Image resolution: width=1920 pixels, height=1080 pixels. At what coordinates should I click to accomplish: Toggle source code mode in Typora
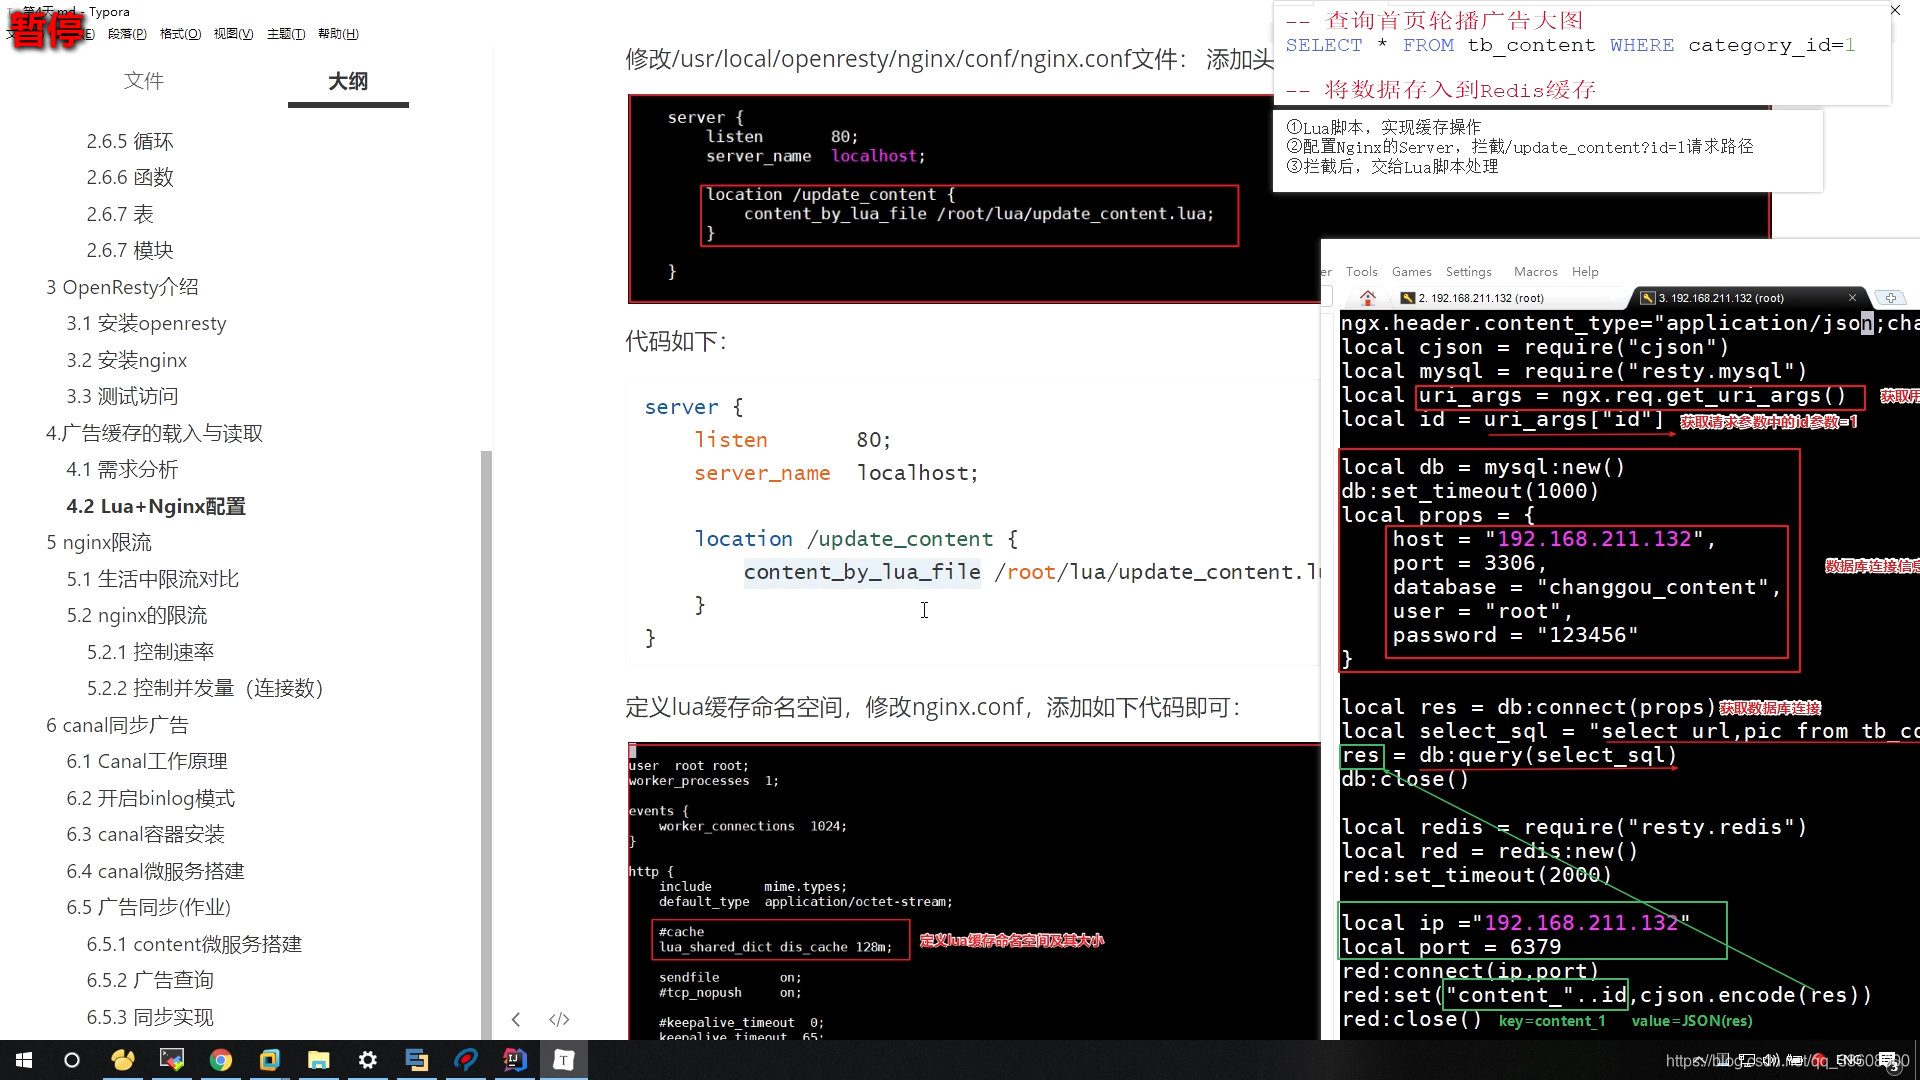559,1019
